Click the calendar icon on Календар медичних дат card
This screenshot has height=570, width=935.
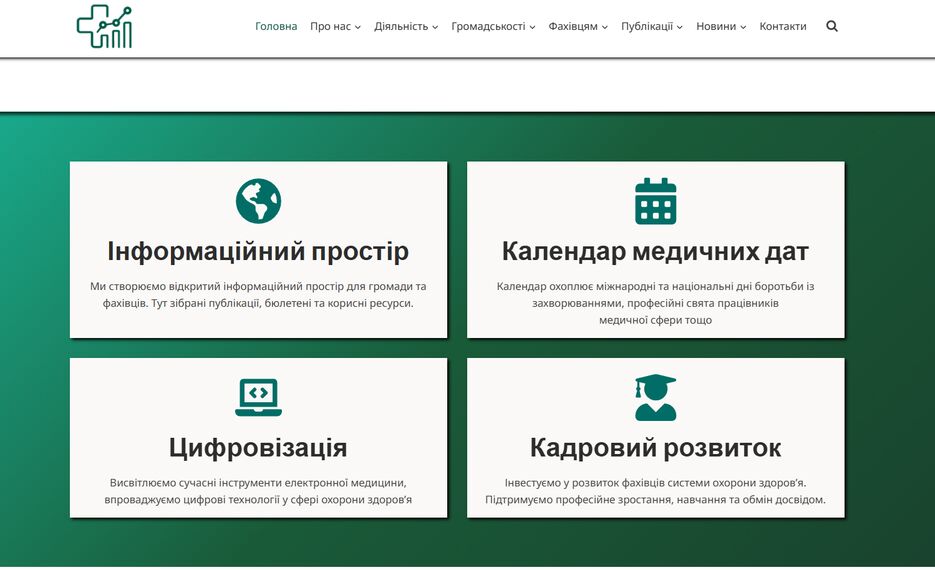655,201
